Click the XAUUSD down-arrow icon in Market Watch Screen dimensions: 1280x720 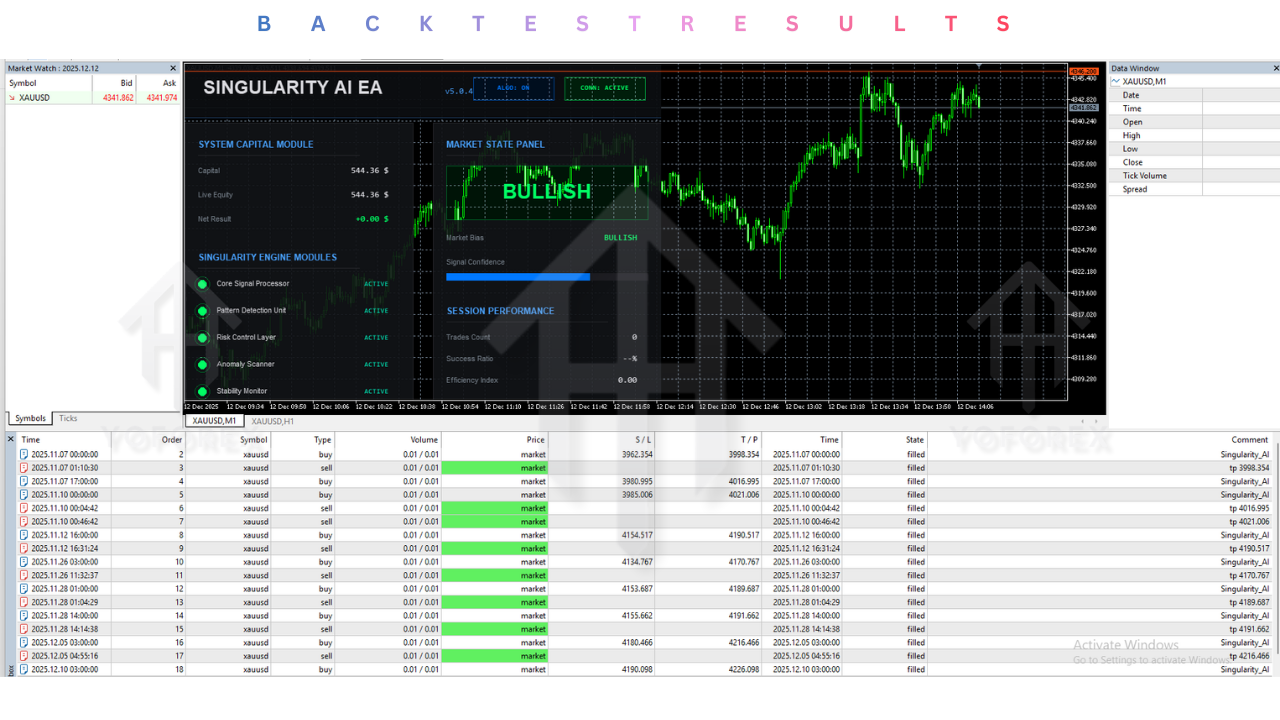pyautogui.click(x=12, y=98)
